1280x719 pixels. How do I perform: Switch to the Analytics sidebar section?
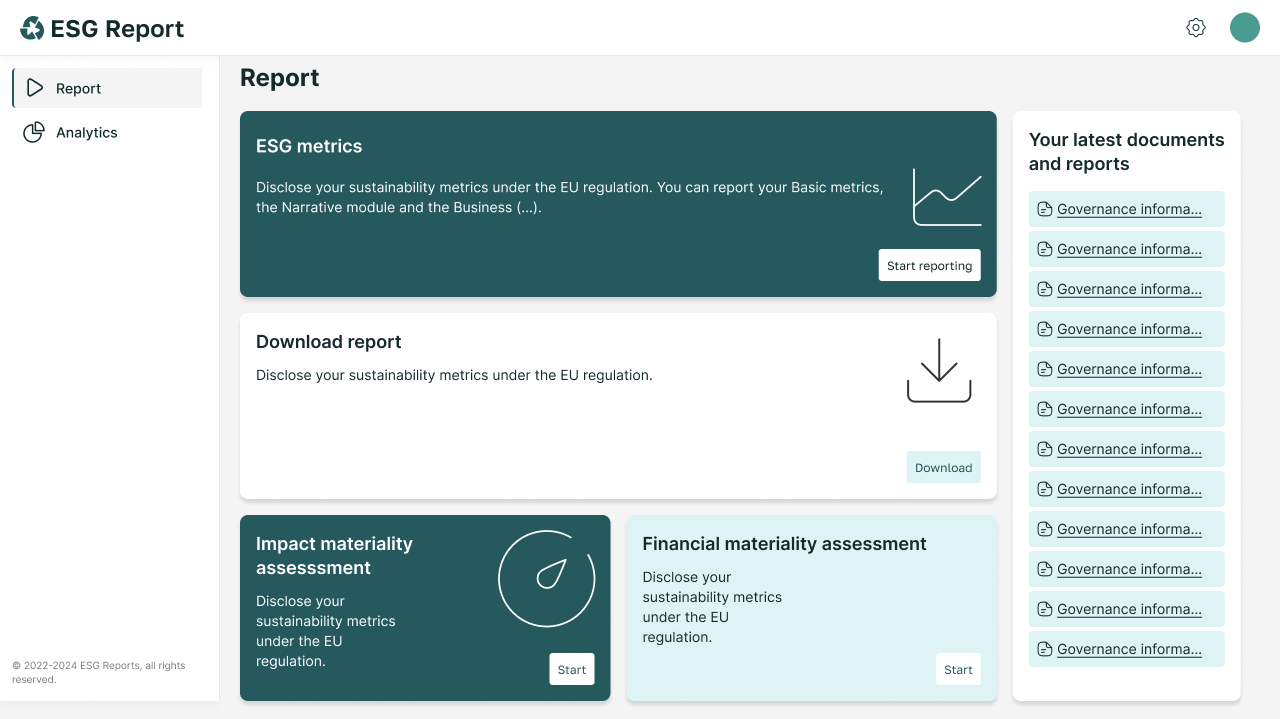tap(86, 132)
